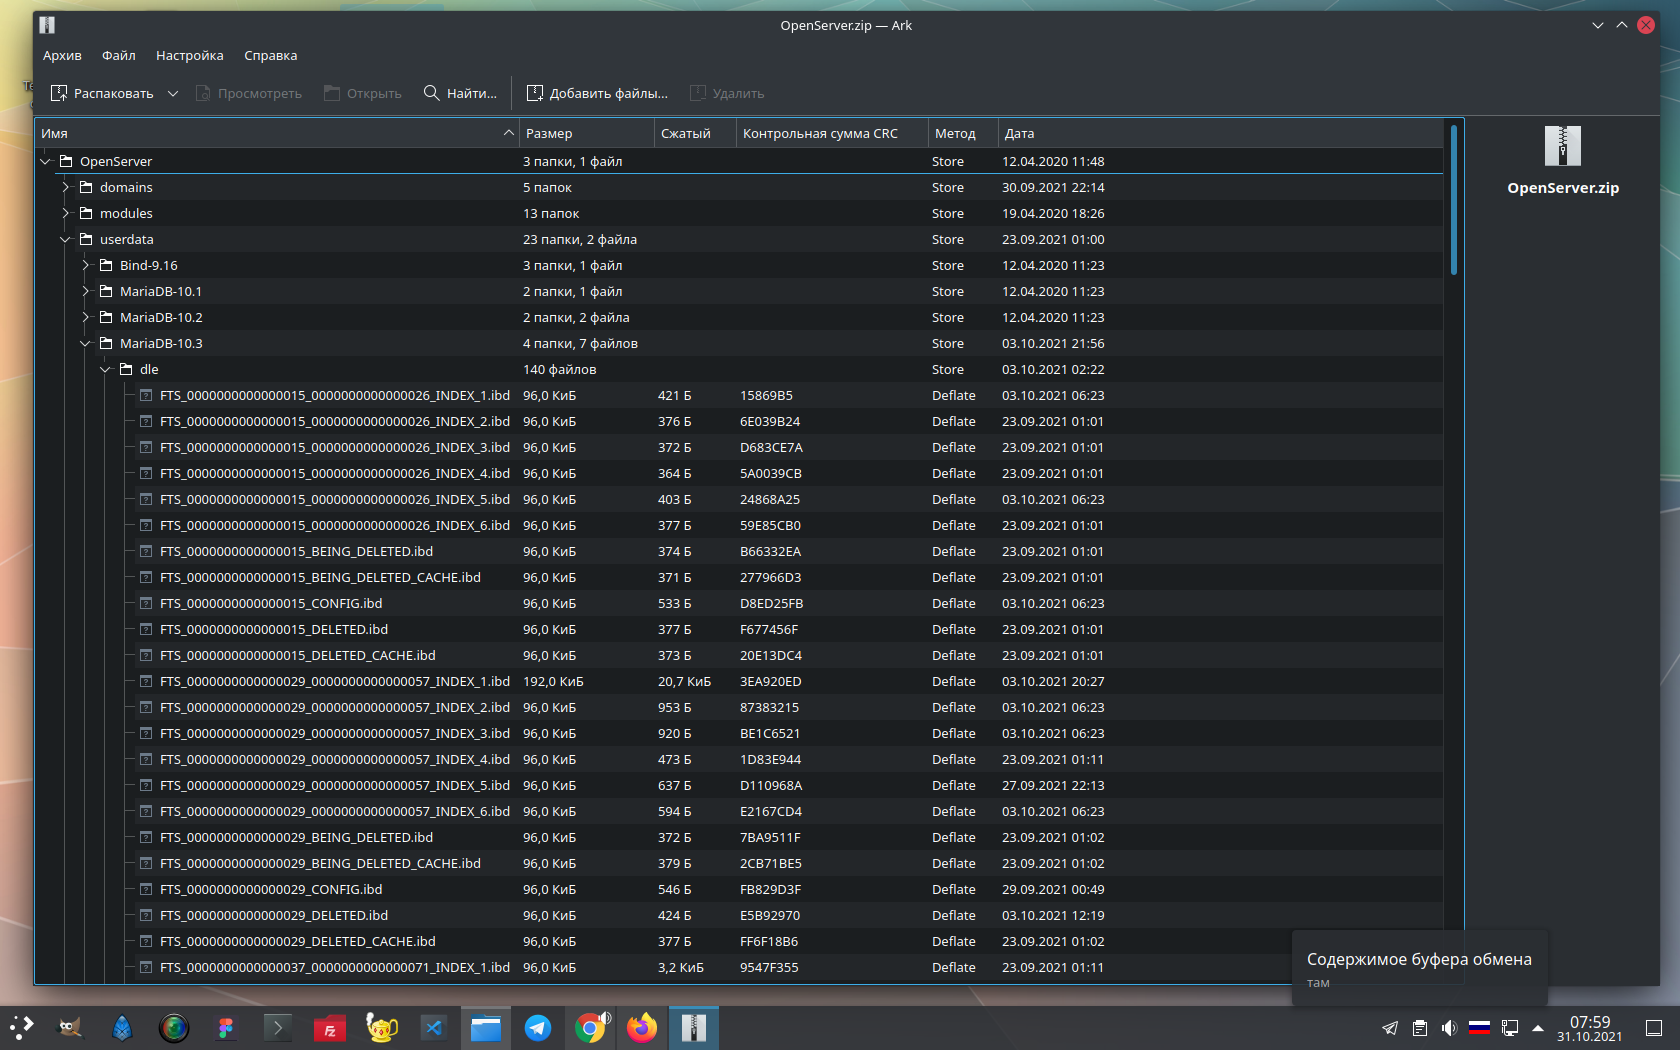The width and height of the screenshot is (1680, 1050).
Task: Expand the domains folder
Action: click(66, 187)
